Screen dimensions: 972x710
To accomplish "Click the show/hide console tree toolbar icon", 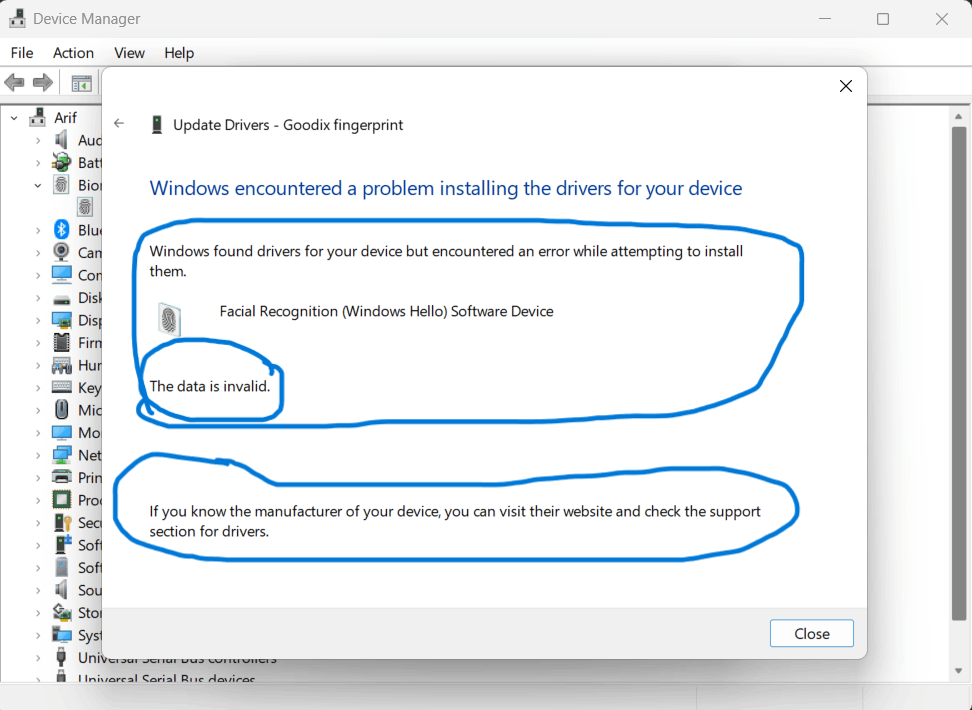I will pos(81,83).
